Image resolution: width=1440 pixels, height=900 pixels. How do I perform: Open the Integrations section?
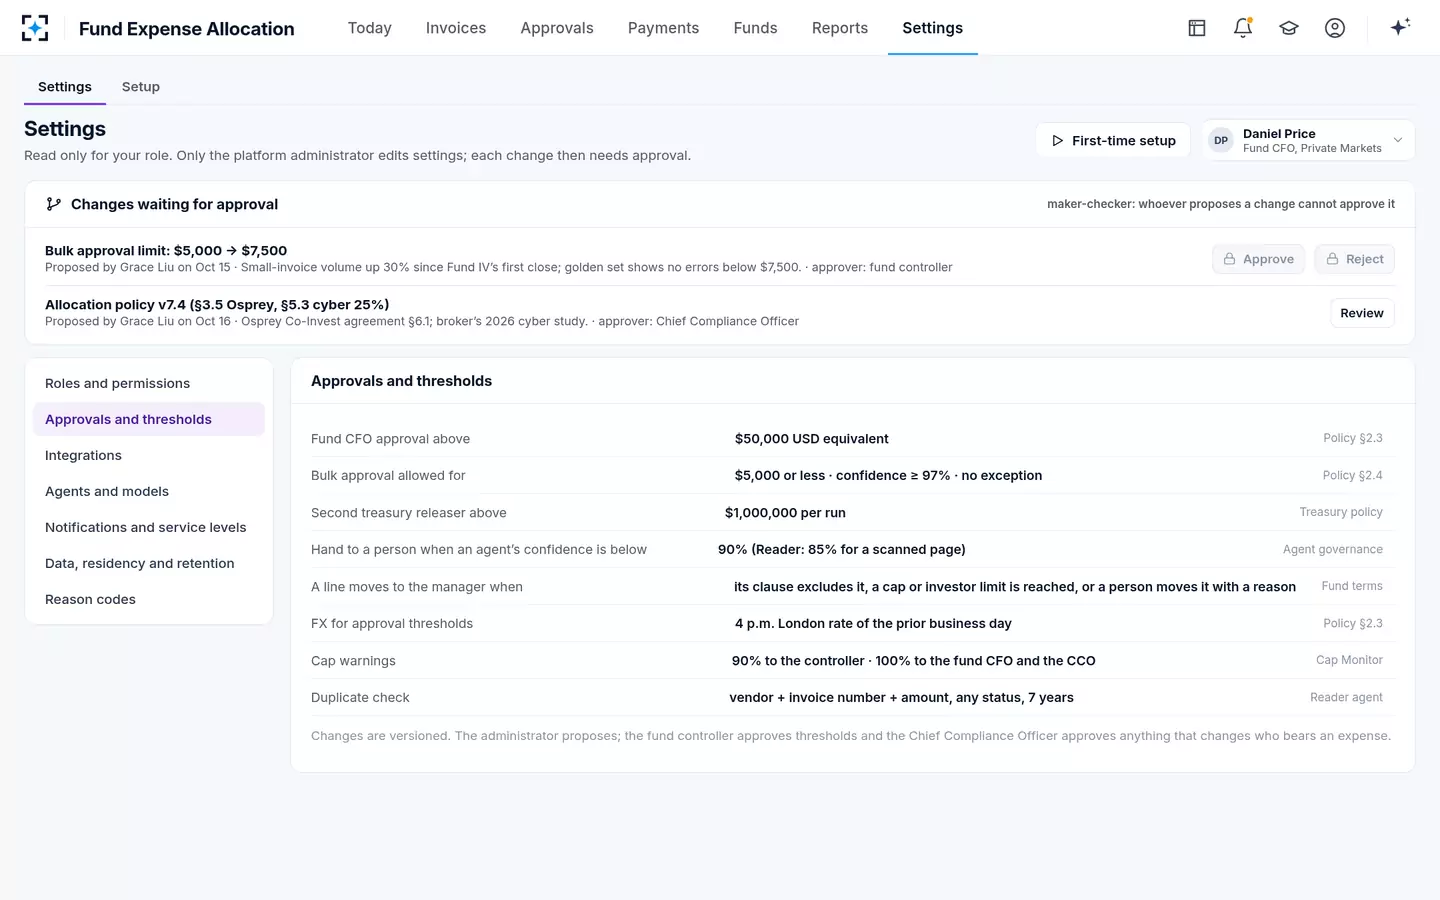pos(149,456)
